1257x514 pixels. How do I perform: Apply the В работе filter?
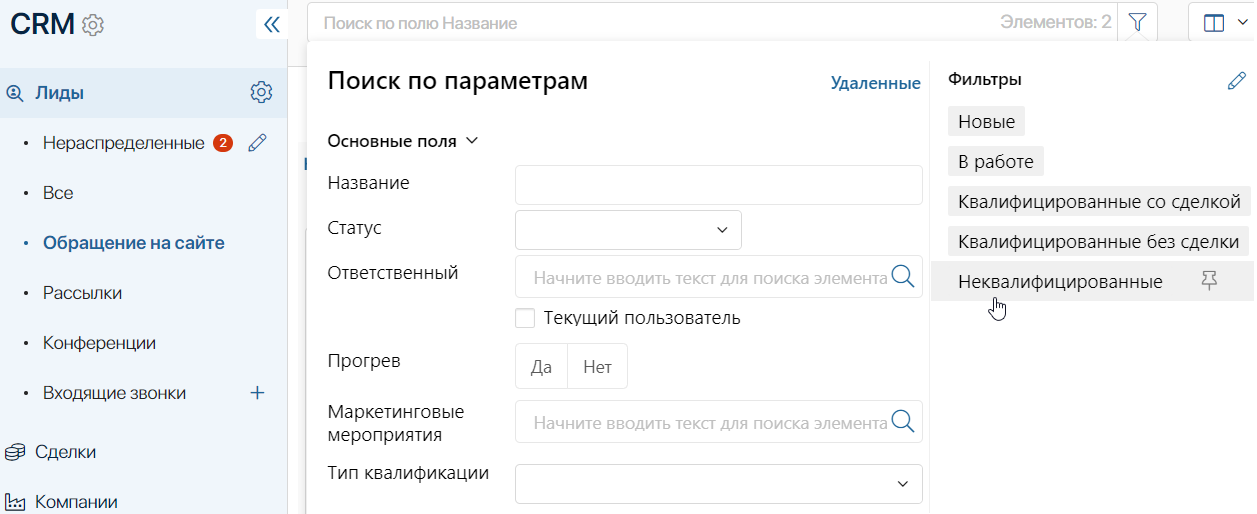click(996, 161)
